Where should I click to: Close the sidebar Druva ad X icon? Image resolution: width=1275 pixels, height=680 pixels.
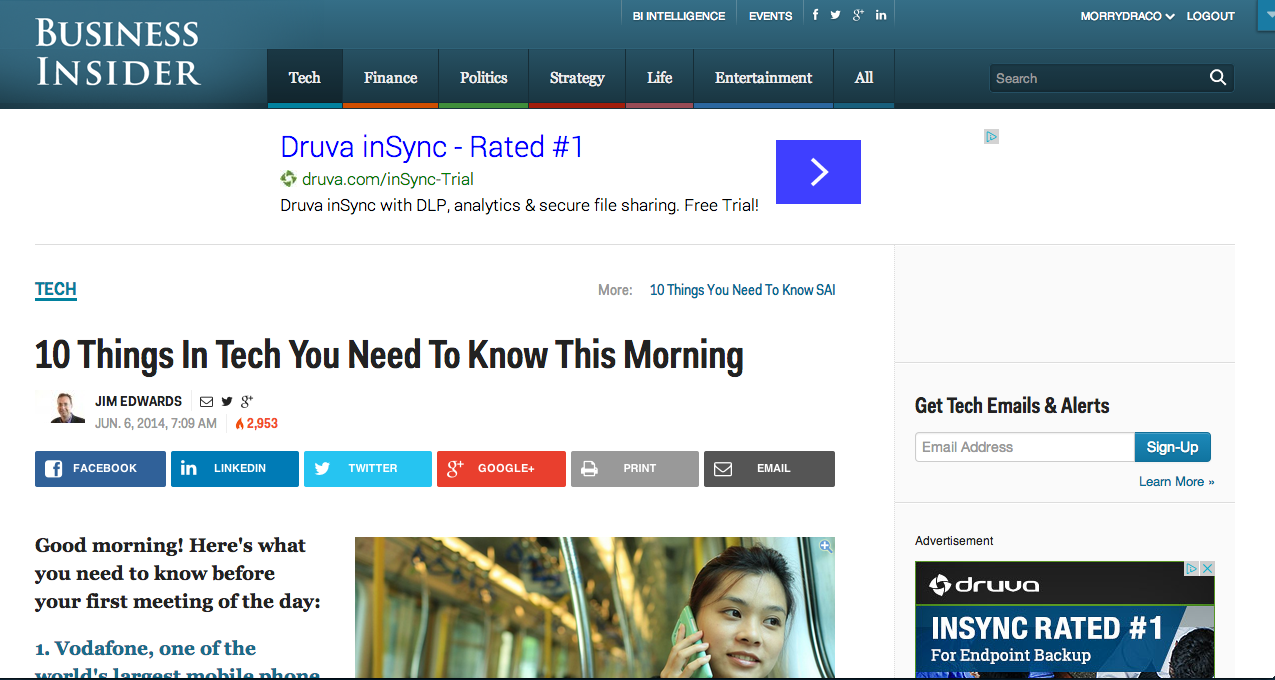pyautogui.click(x=1207, y=568)
